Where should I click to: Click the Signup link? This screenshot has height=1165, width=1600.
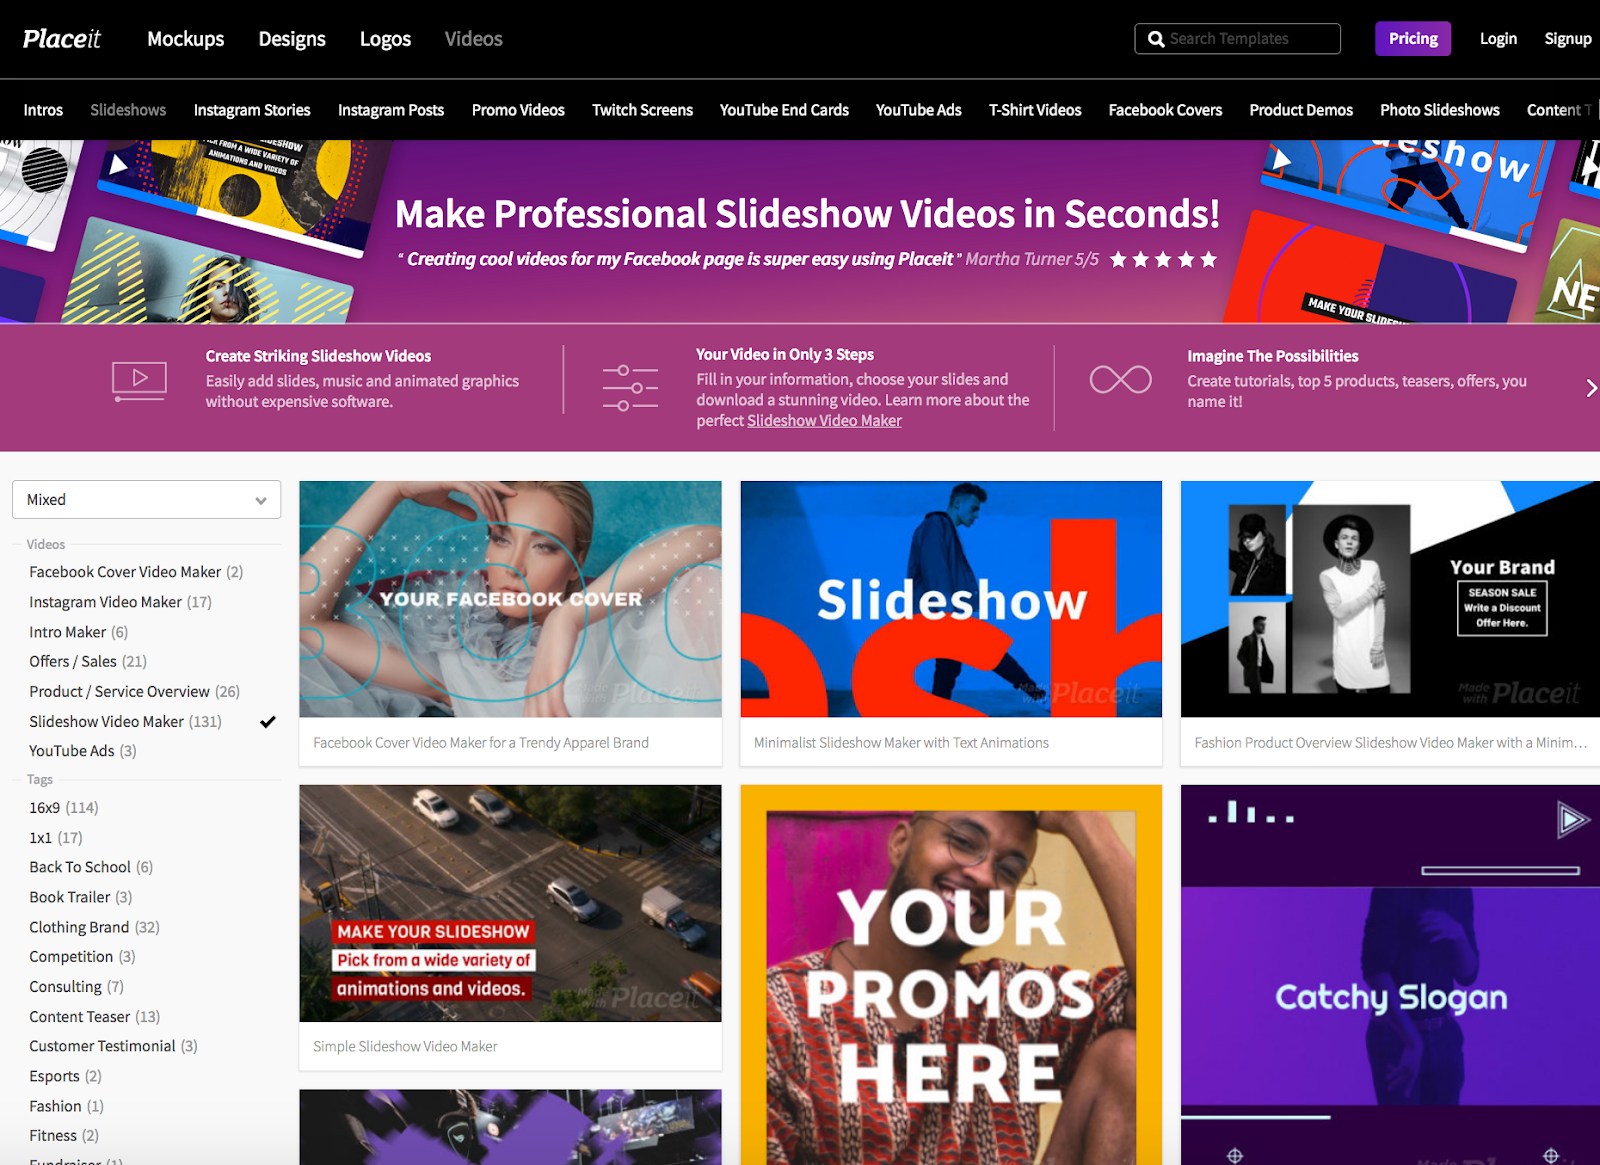point(1568,39)
